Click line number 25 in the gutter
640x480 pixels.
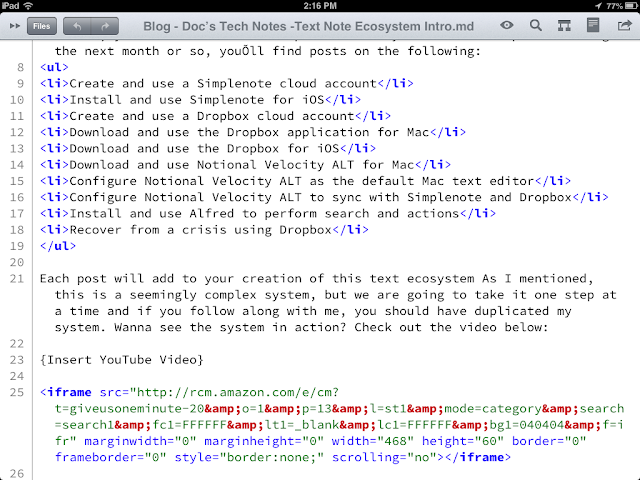[x=17, y=393]
